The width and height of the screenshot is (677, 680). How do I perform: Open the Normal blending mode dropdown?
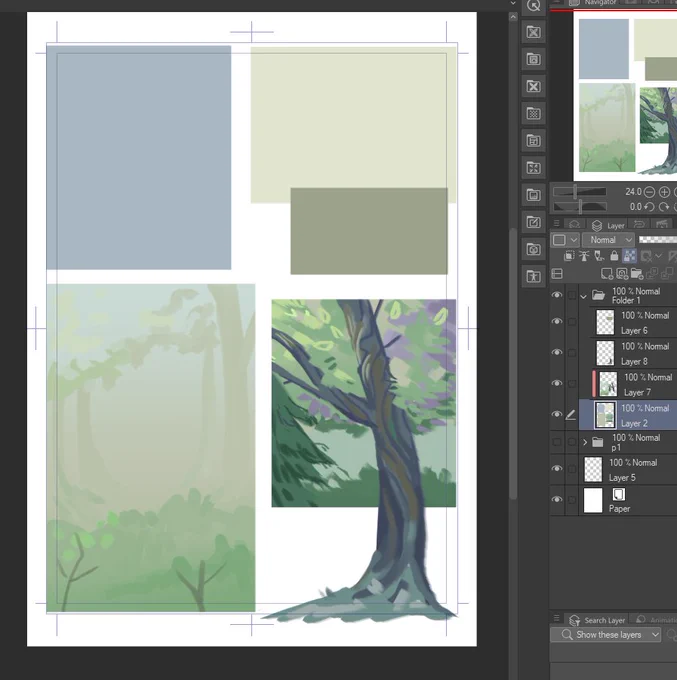point(608,240)
